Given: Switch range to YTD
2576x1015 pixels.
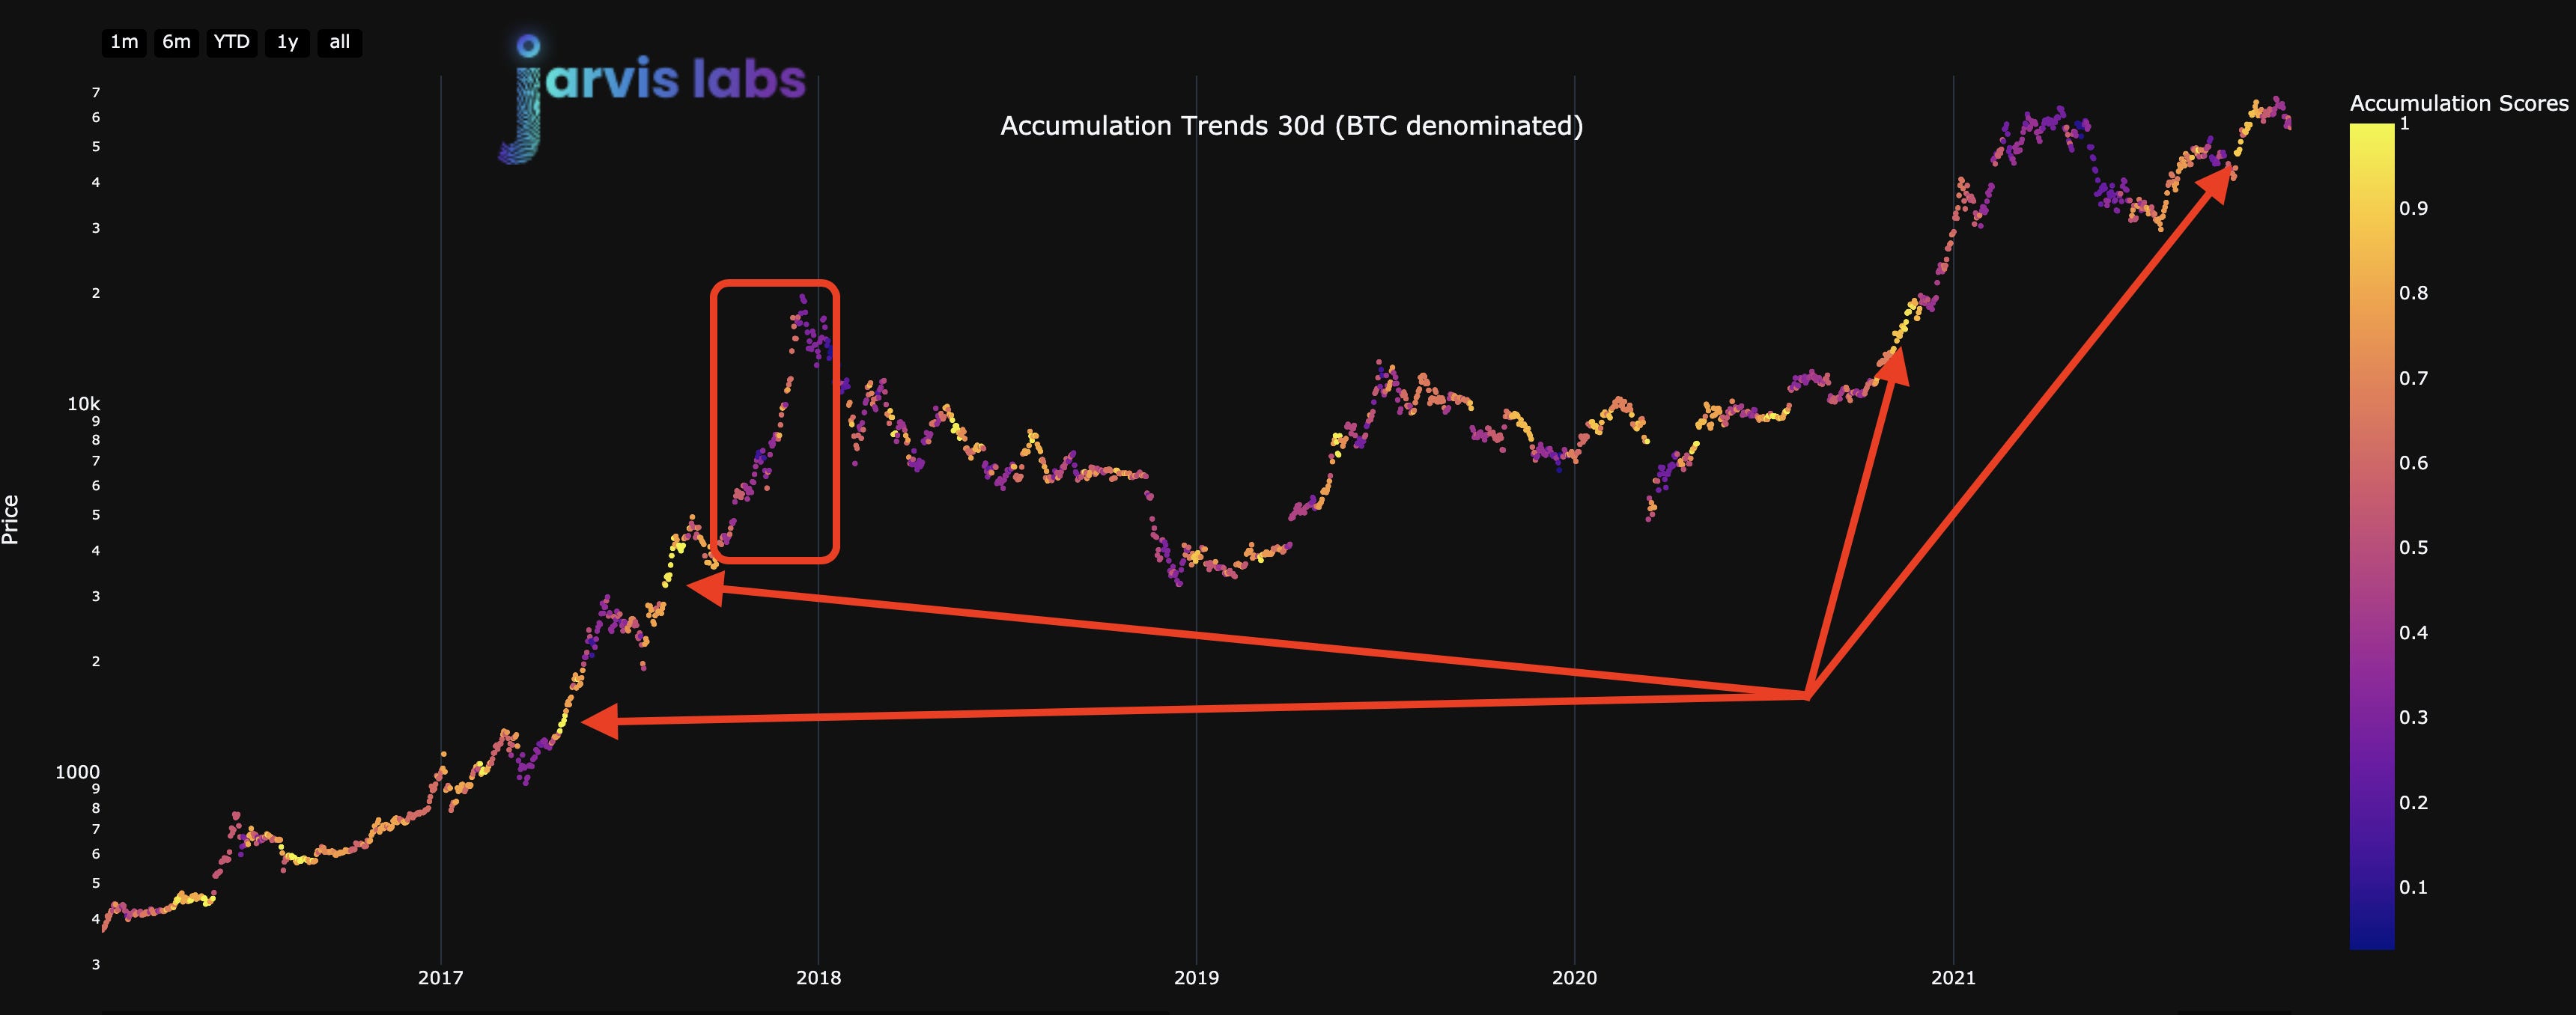Looking at the screenshot, I should tap(232, 42).
